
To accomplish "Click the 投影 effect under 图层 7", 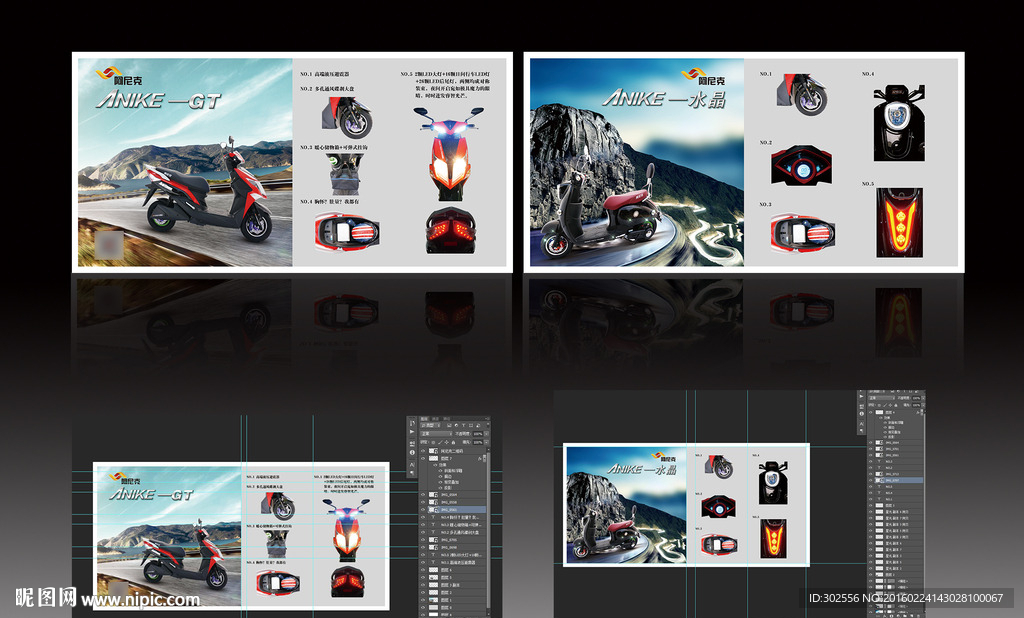I will pyautogui.click(x=448, y=488).
